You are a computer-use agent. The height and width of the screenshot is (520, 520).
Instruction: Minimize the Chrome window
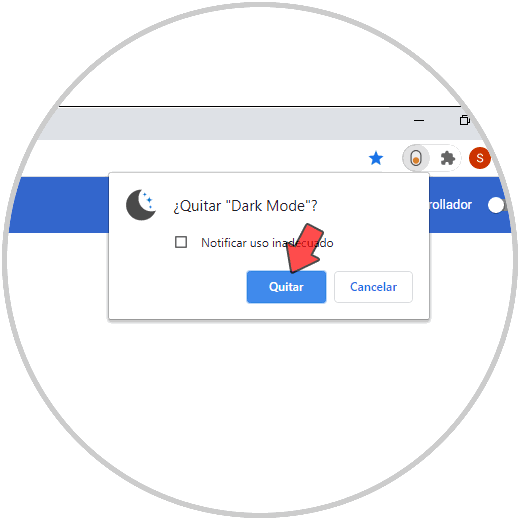pos(419,120)
